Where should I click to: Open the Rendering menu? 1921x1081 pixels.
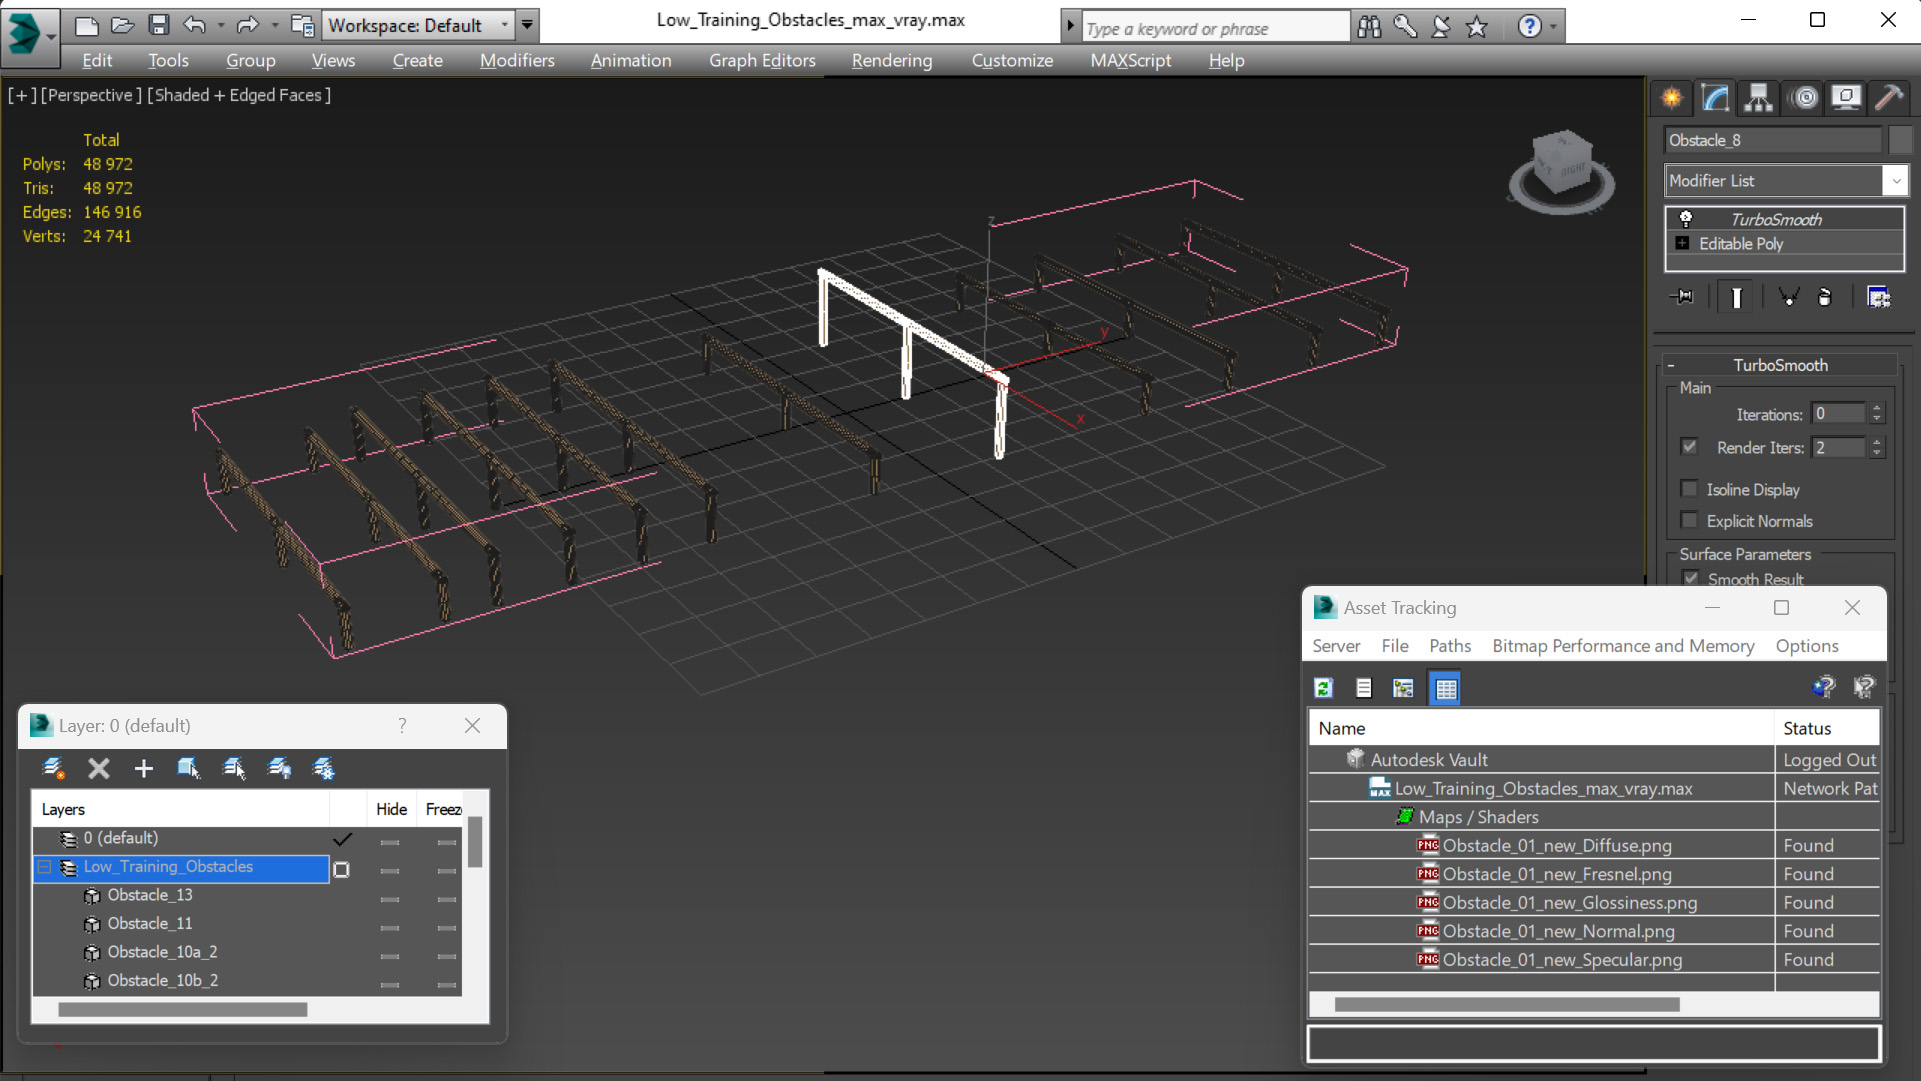pos(891,60)
